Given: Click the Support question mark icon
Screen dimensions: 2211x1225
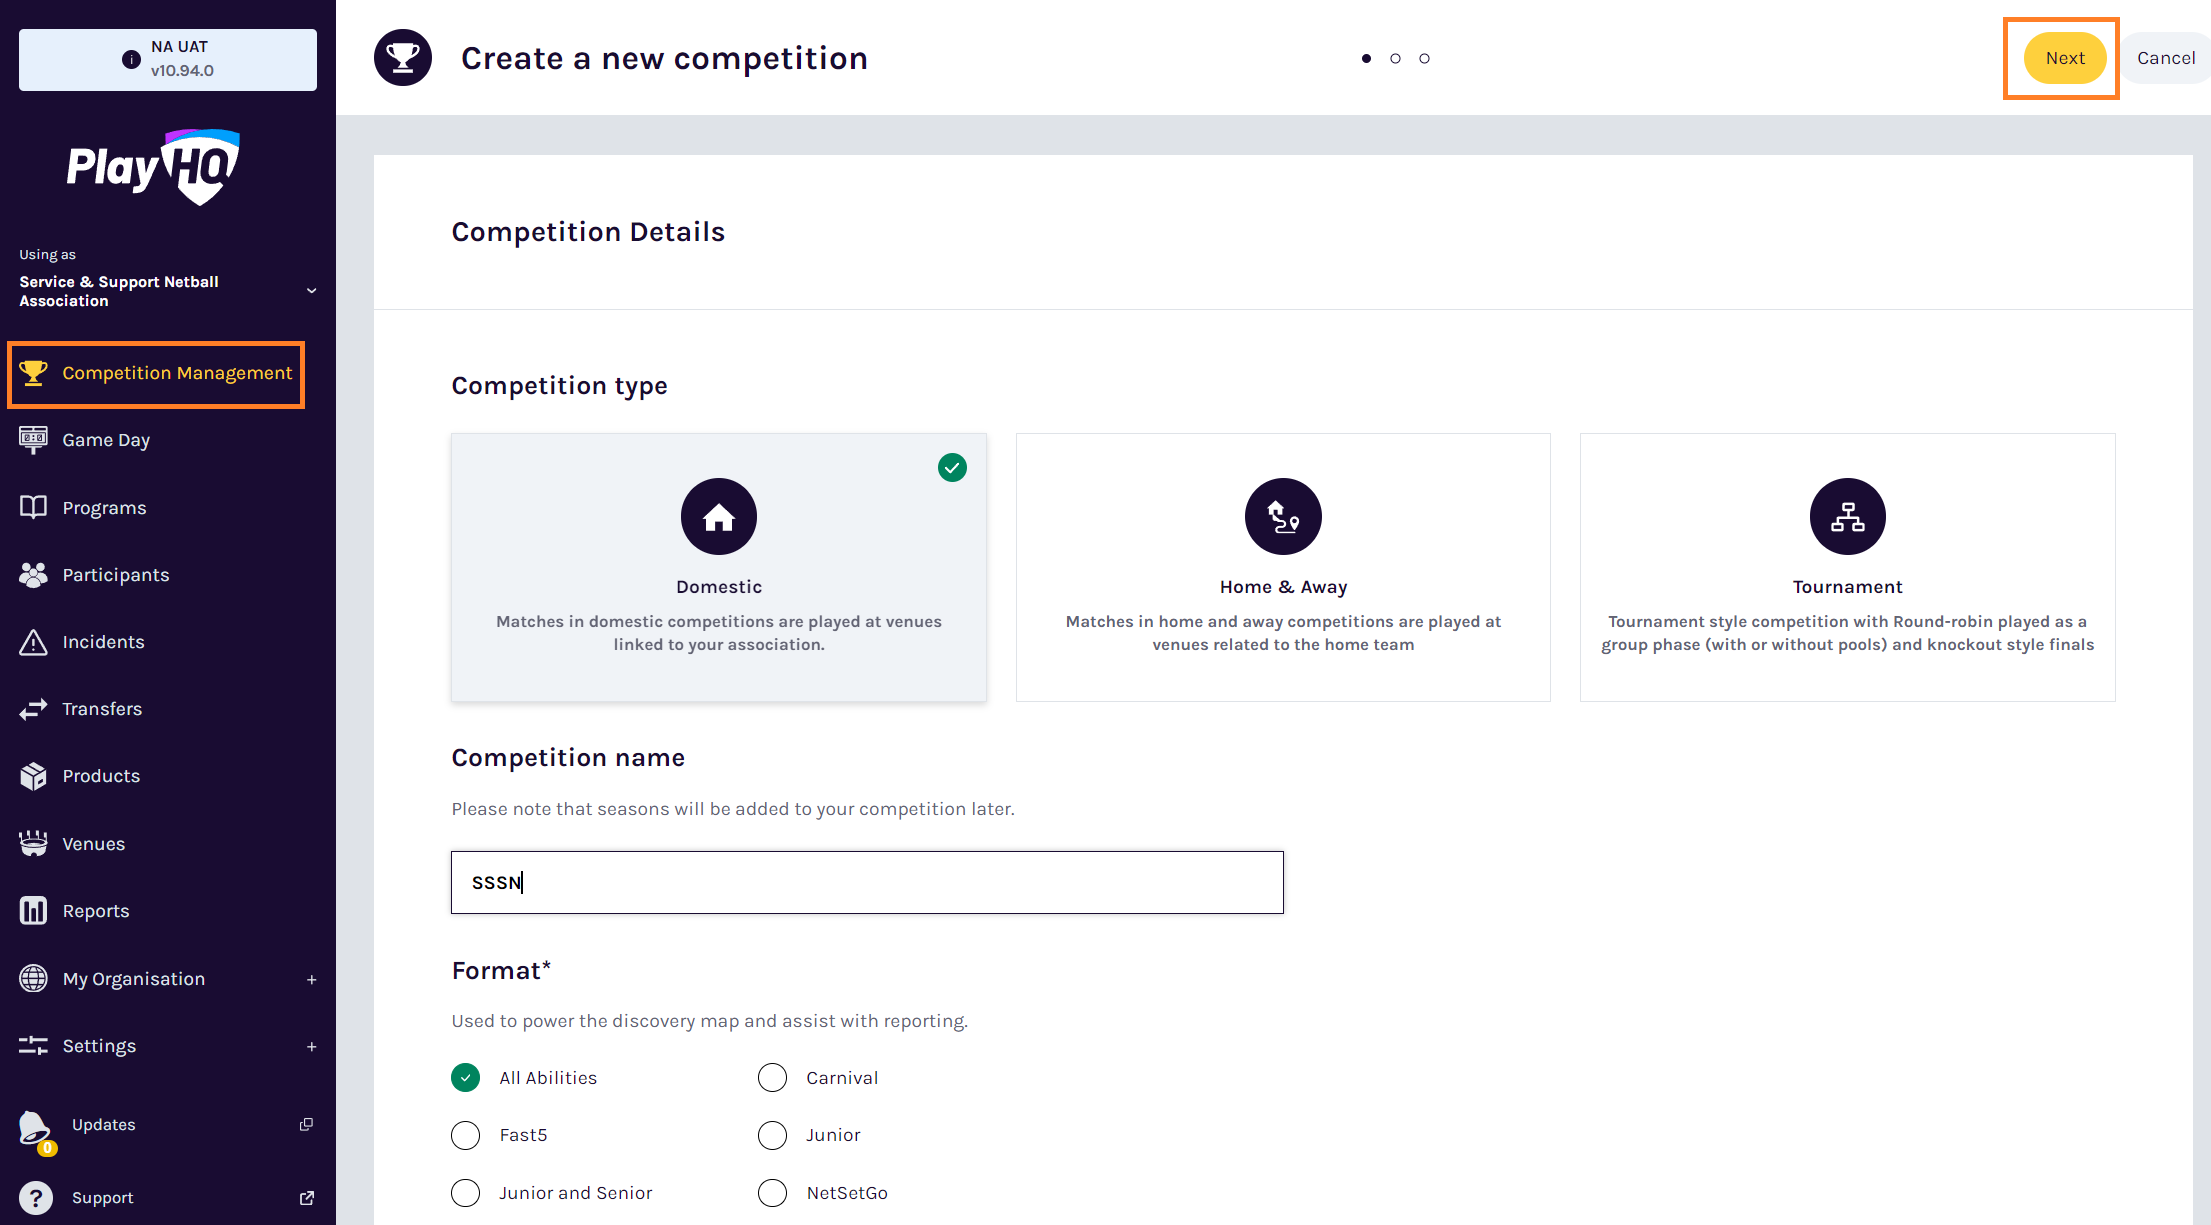Looking at the screenshot, I should 35,1198.
